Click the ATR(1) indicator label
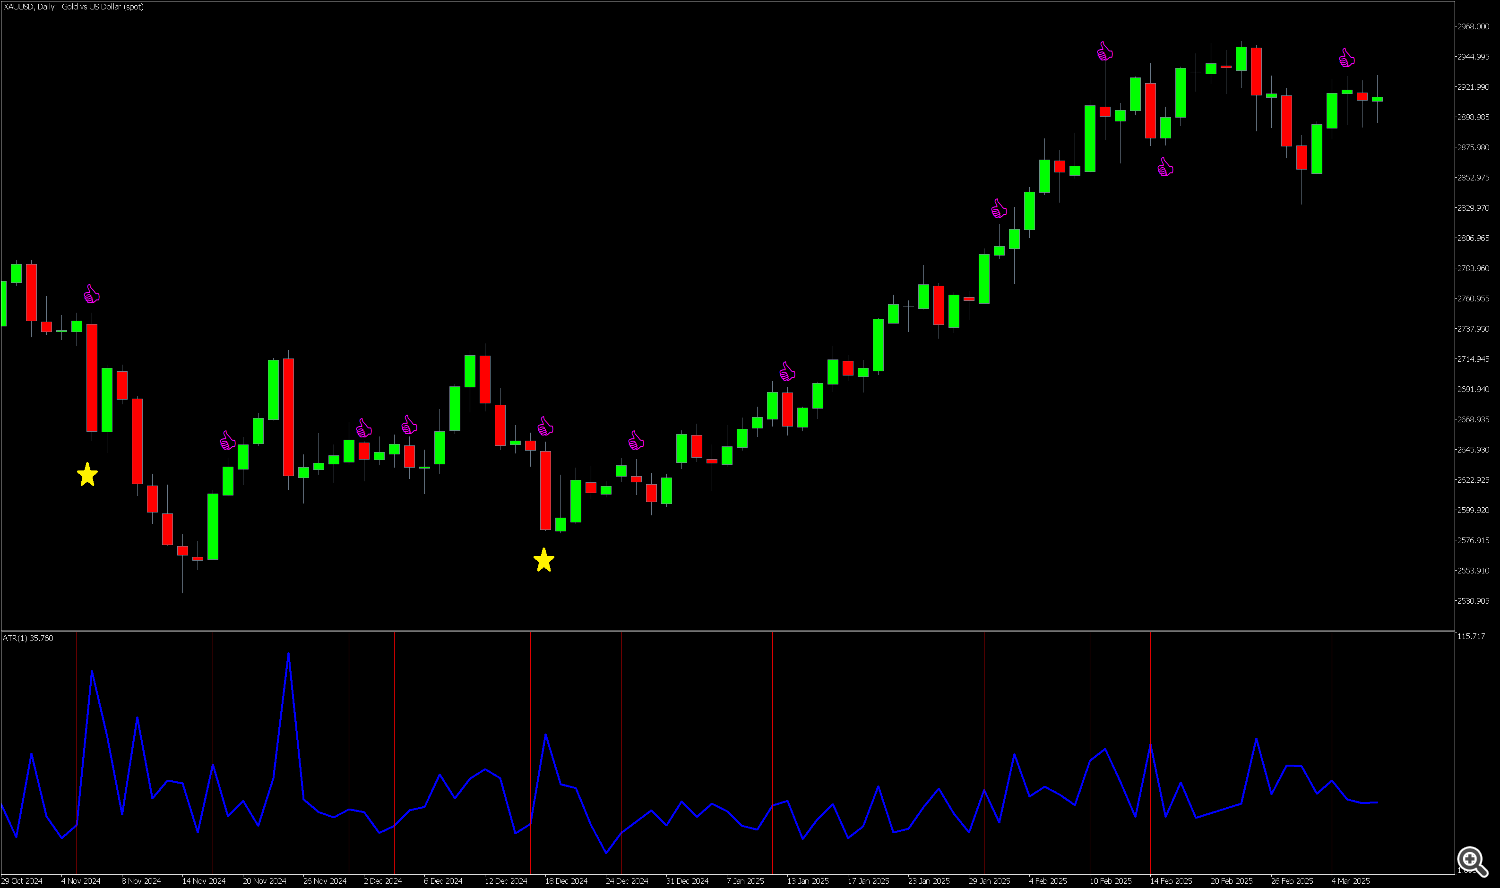 tap(28, 637)
